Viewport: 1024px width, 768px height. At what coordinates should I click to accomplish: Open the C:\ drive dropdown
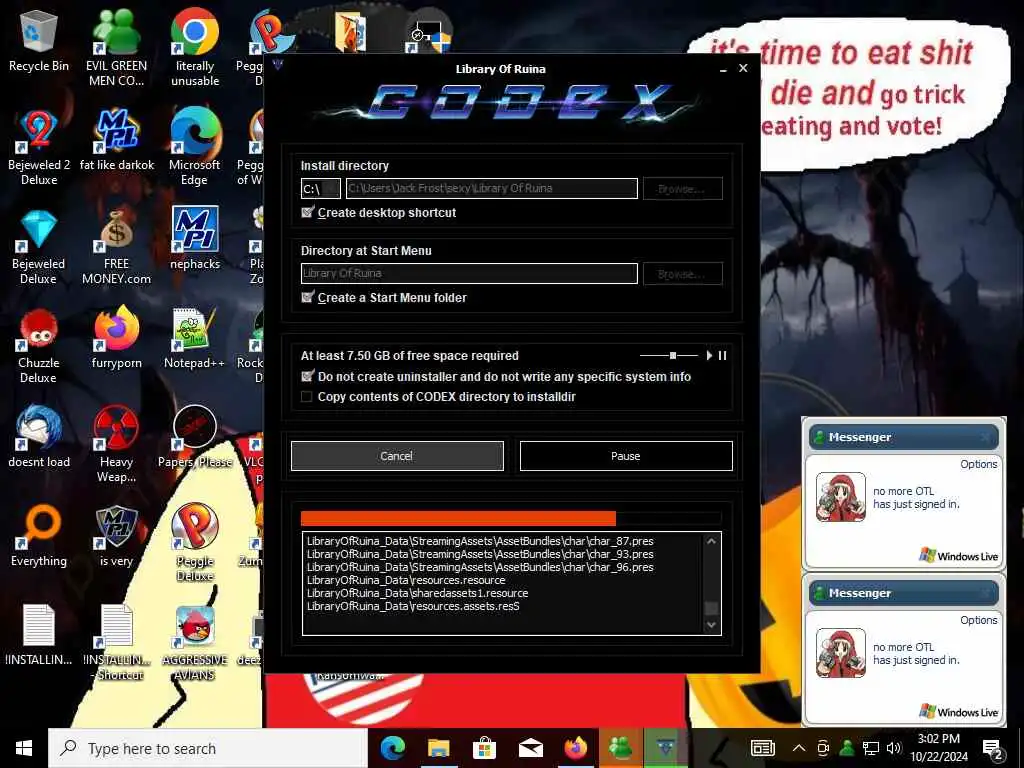(321, 189)
